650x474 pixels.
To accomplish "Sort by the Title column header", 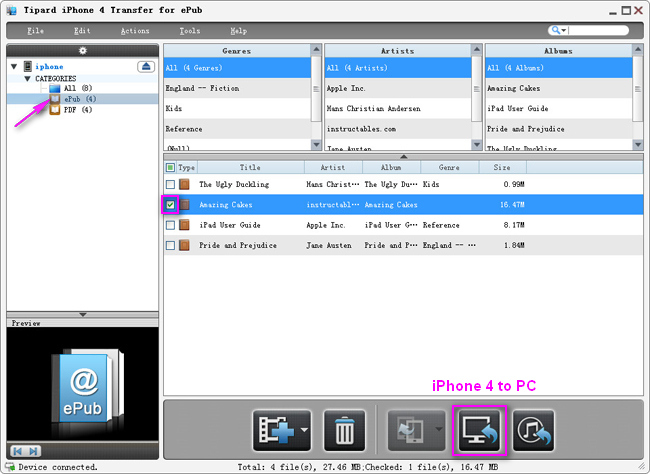I will (x=250, y=168).
